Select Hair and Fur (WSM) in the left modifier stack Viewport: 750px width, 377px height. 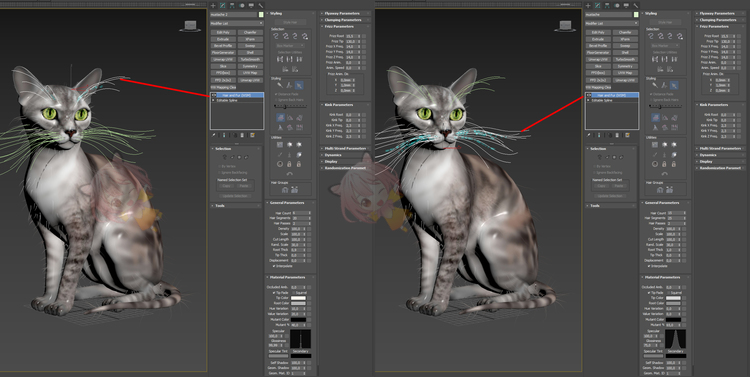click(237, 95)
